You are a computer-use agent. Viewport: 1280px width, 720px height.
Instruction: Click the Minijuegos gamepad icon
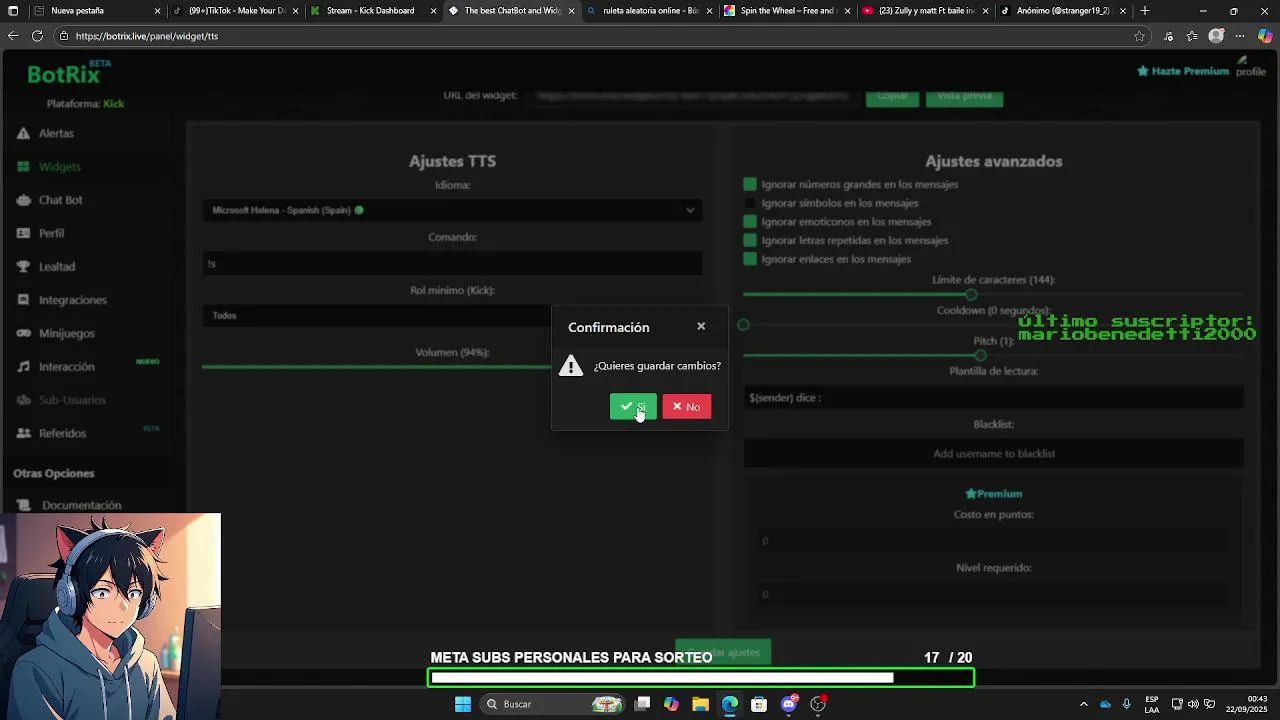23,333
